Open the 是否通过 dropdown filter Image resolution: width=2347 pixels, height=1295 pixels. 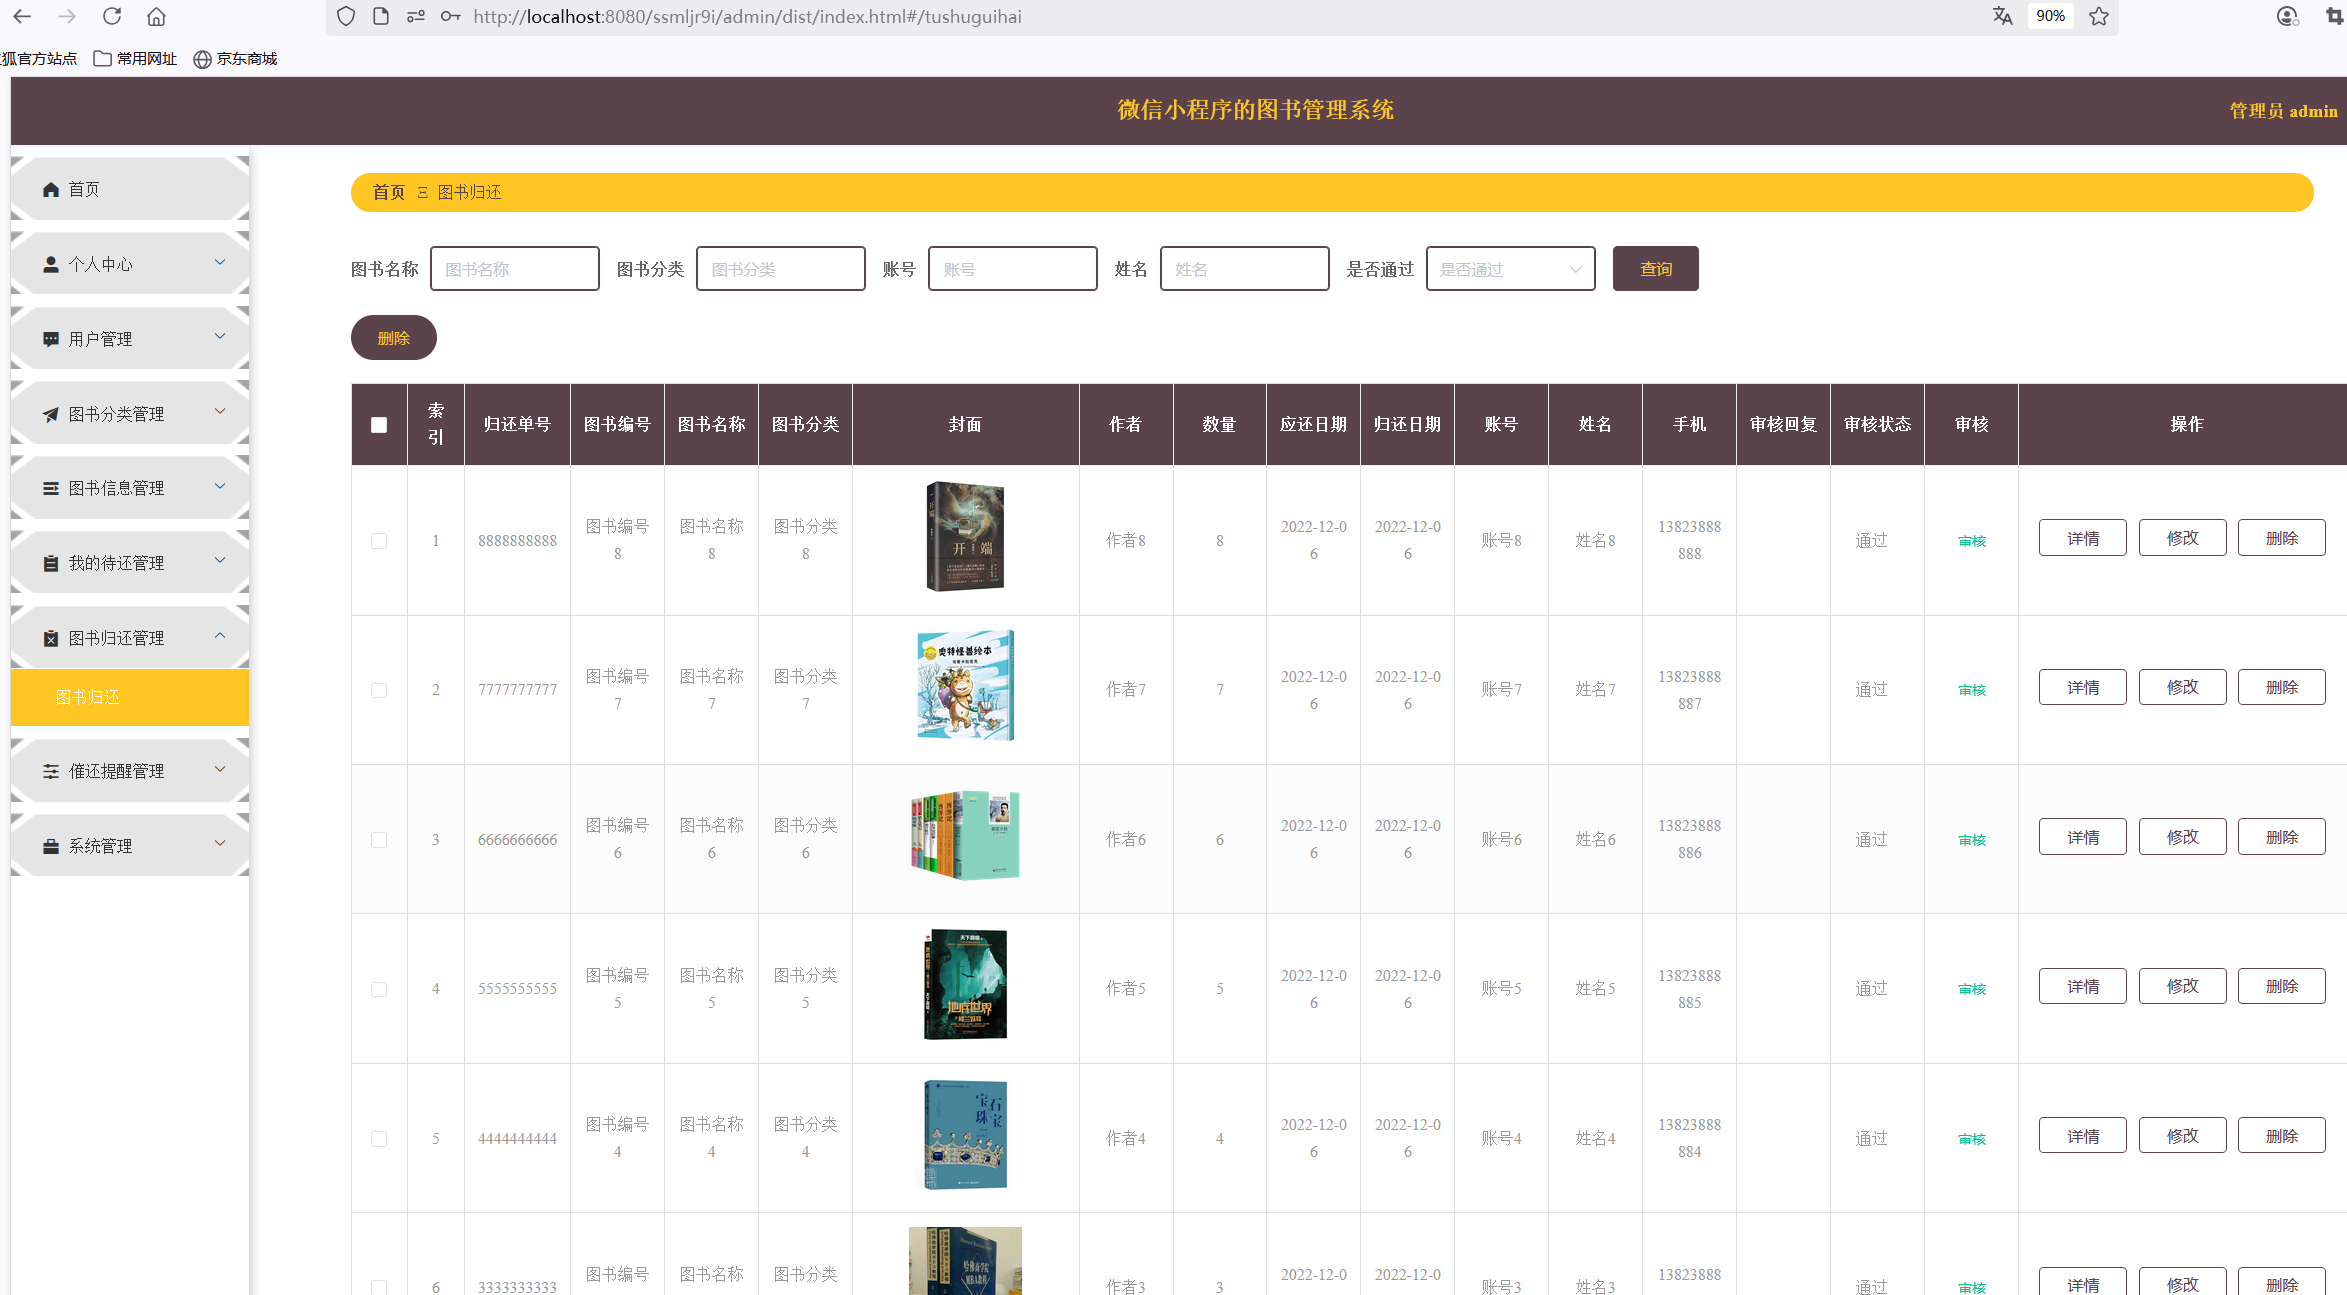[1510, 269]
